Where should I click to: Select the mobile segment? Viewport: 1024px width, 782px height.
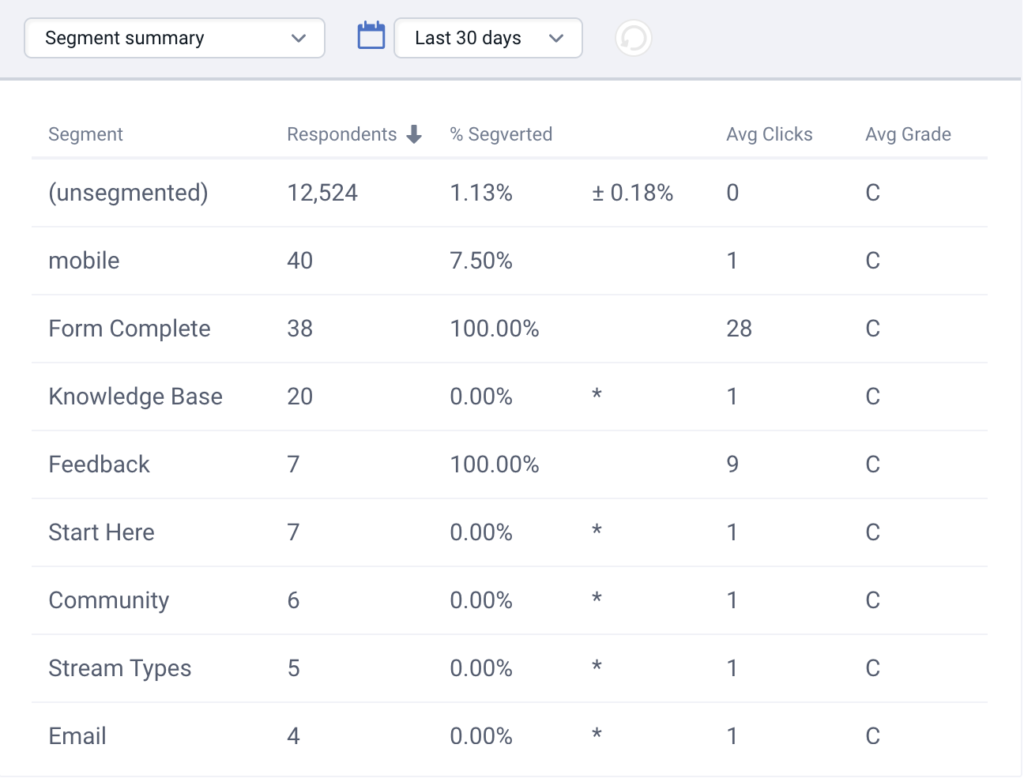(x=84, y=261)
